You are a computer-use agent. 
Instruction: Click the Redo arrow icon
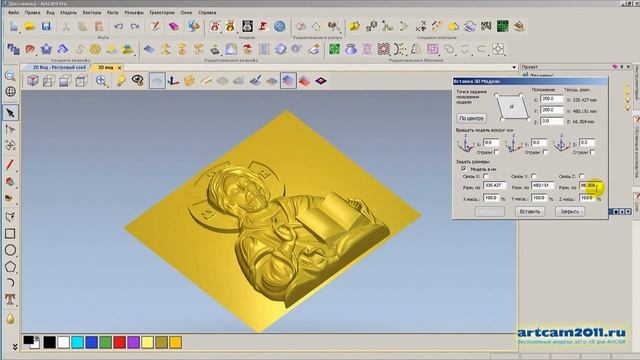(135, 27)
